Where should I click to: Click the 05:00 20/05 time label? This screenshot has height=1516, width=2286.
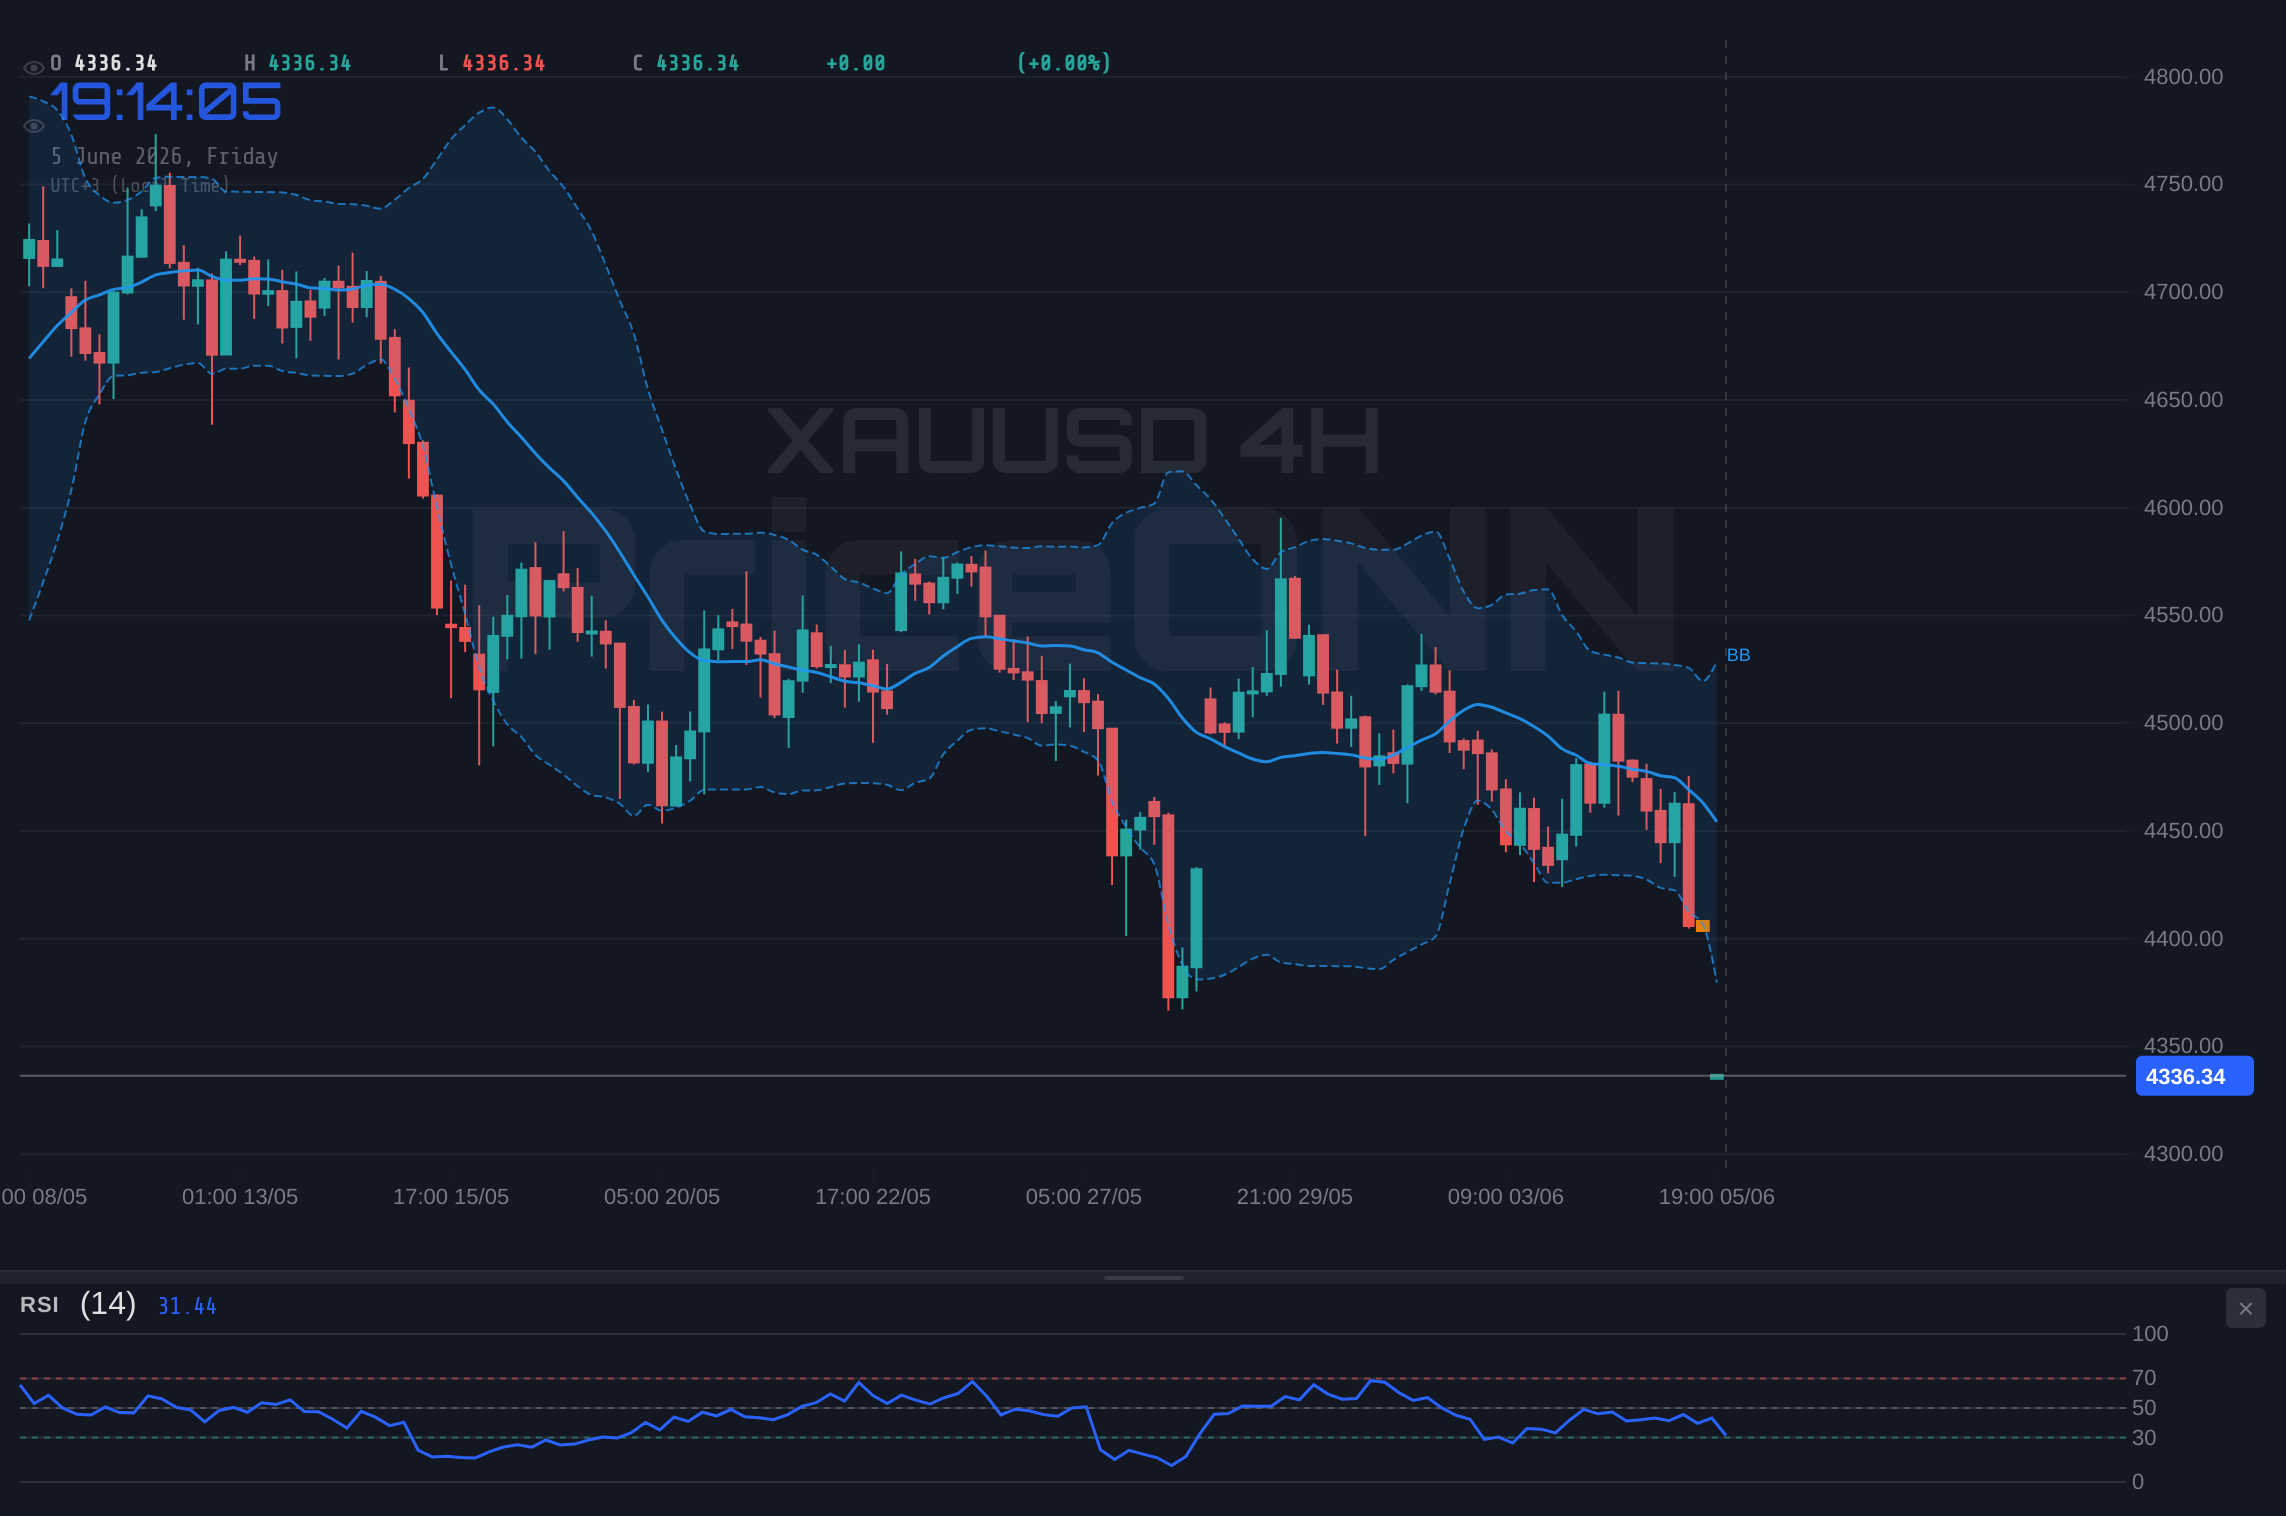[662, 1197]
